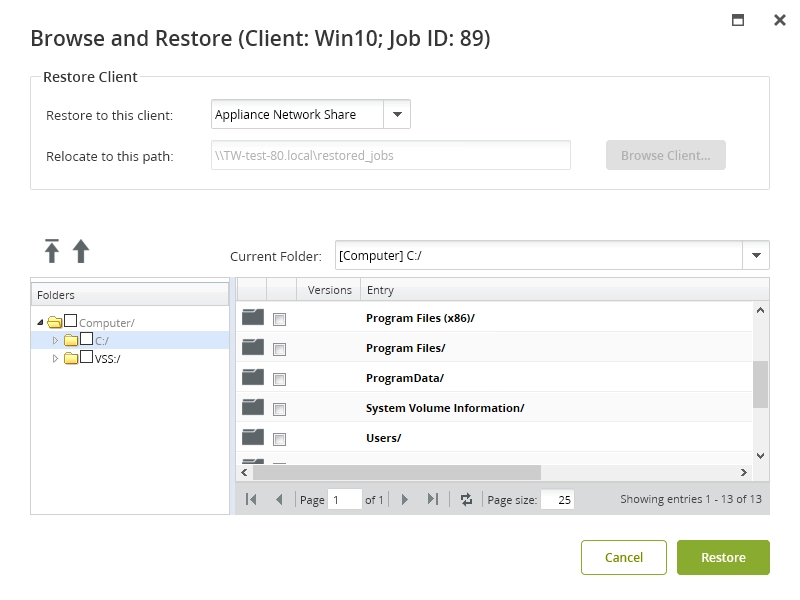
Task: Select the System Volume Information/ entry
Action: click(445, 408)
